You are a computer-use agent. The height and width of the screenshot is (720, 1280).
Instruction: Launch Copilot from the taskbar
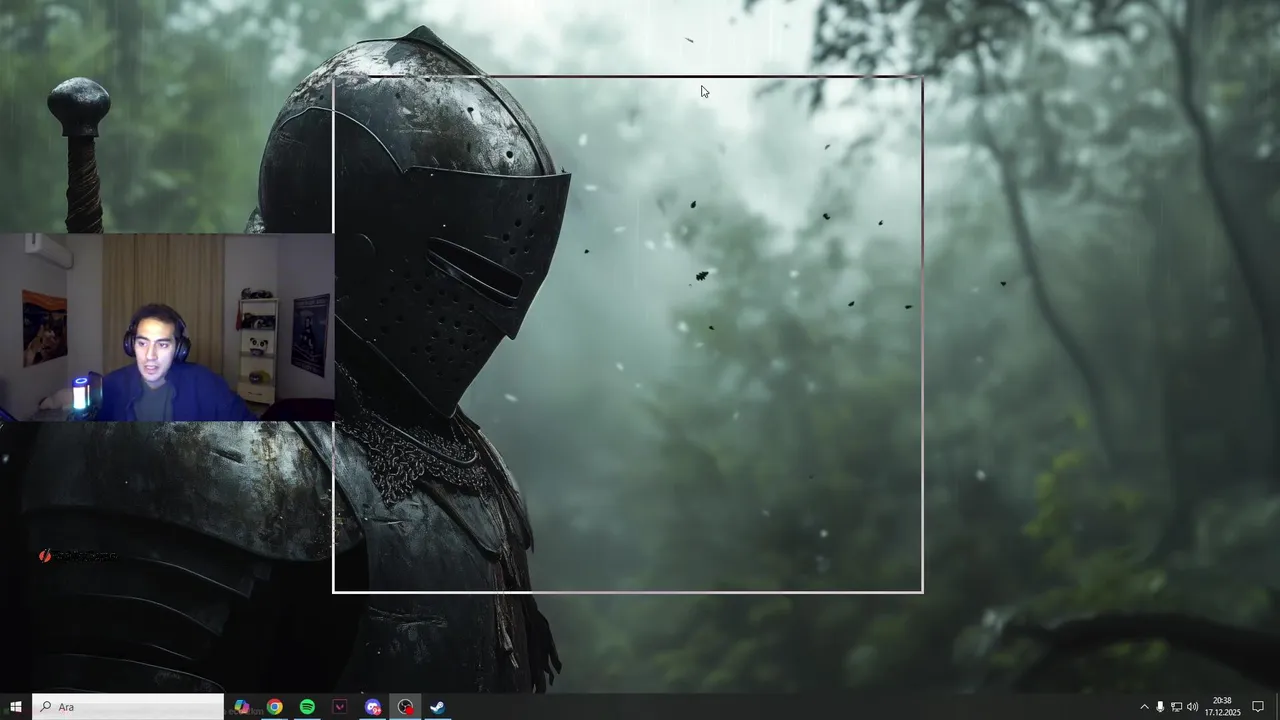click(241, 707)
